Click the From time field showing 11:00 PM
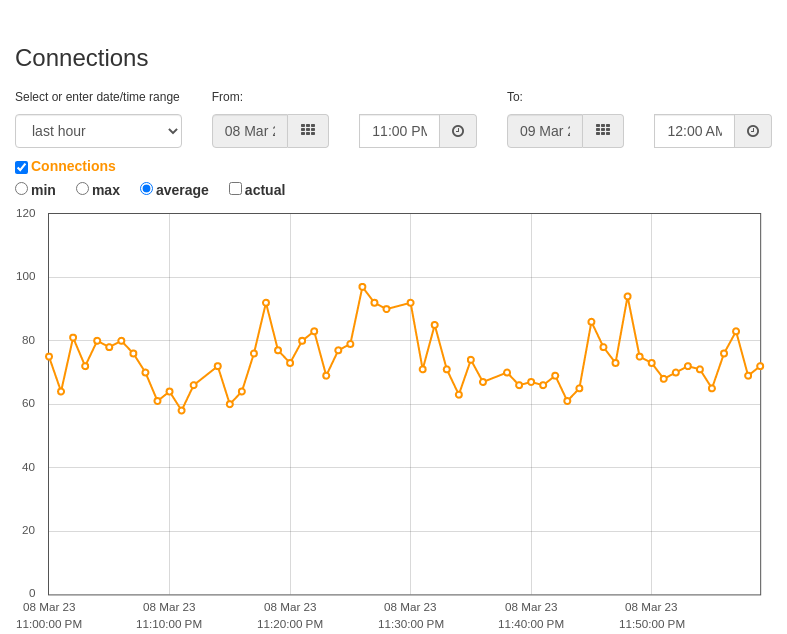 pos(400,131)
